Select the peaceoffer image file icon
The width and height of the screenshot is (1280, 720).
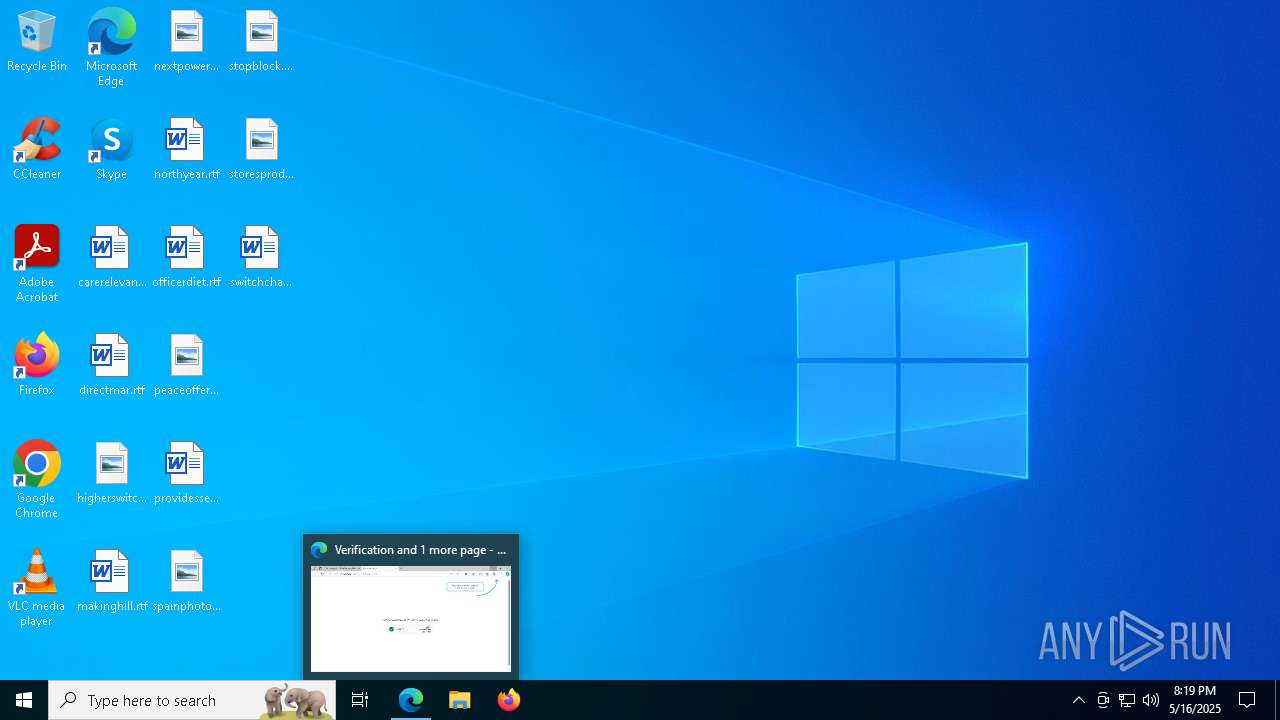(186, 366)
